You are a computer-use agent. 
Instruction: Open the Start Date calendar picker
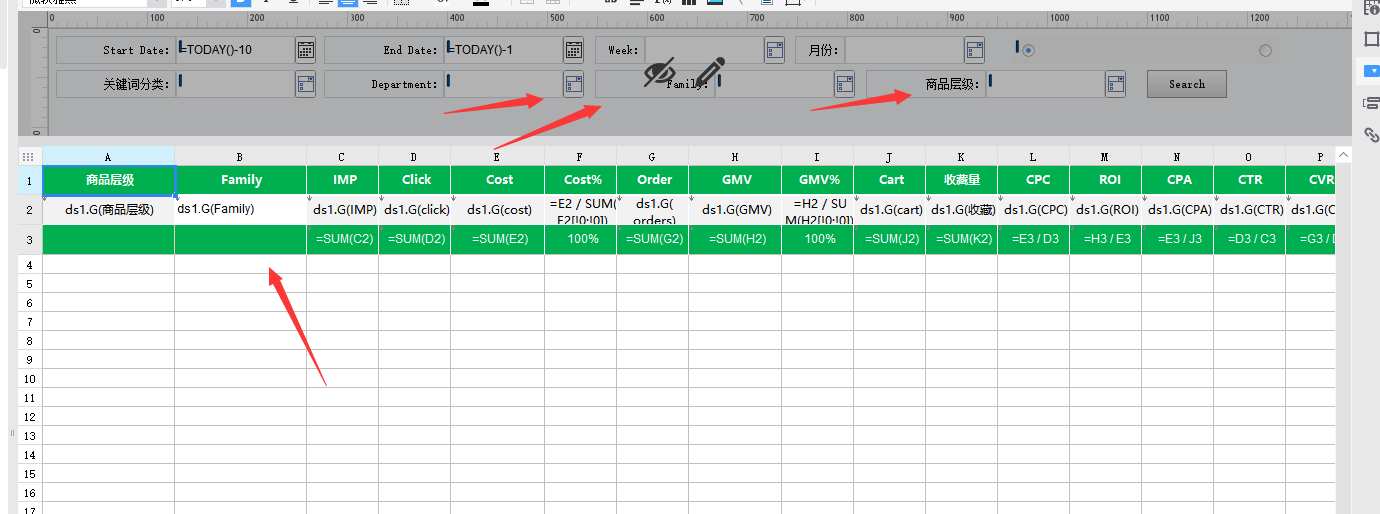[306, 50]
